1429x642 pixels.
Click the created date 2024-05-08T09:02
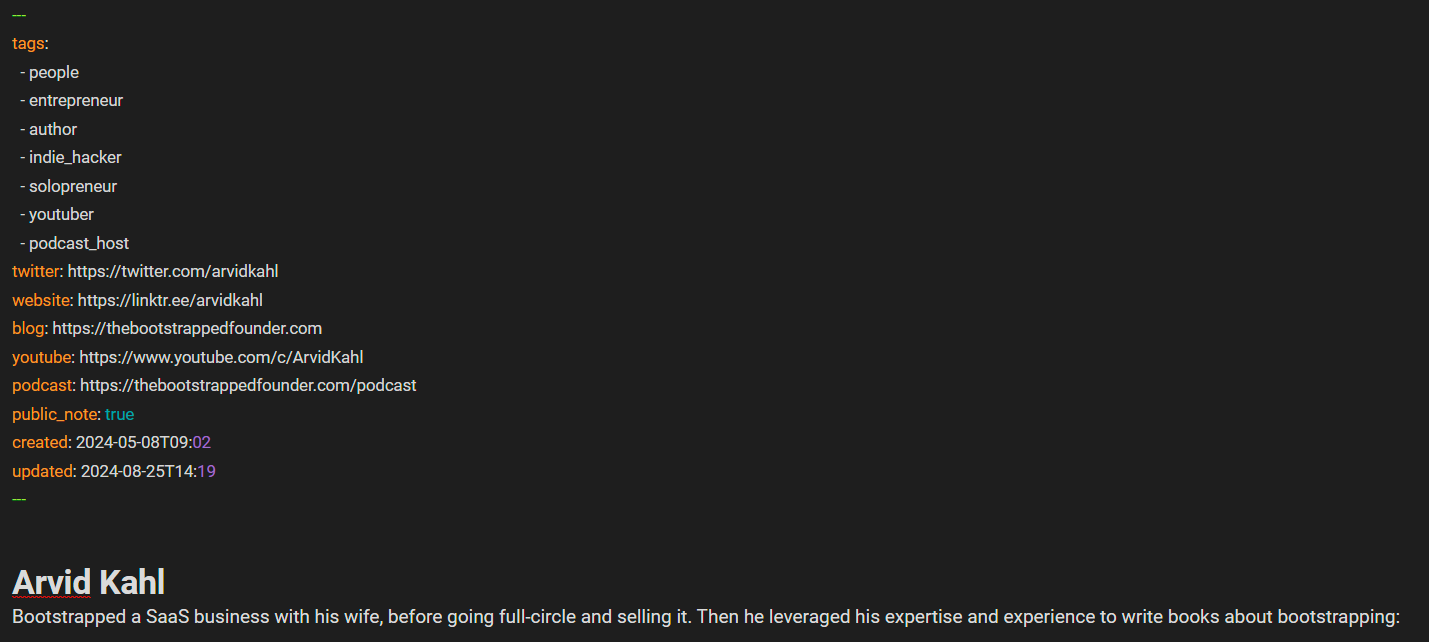click(143, 442)
